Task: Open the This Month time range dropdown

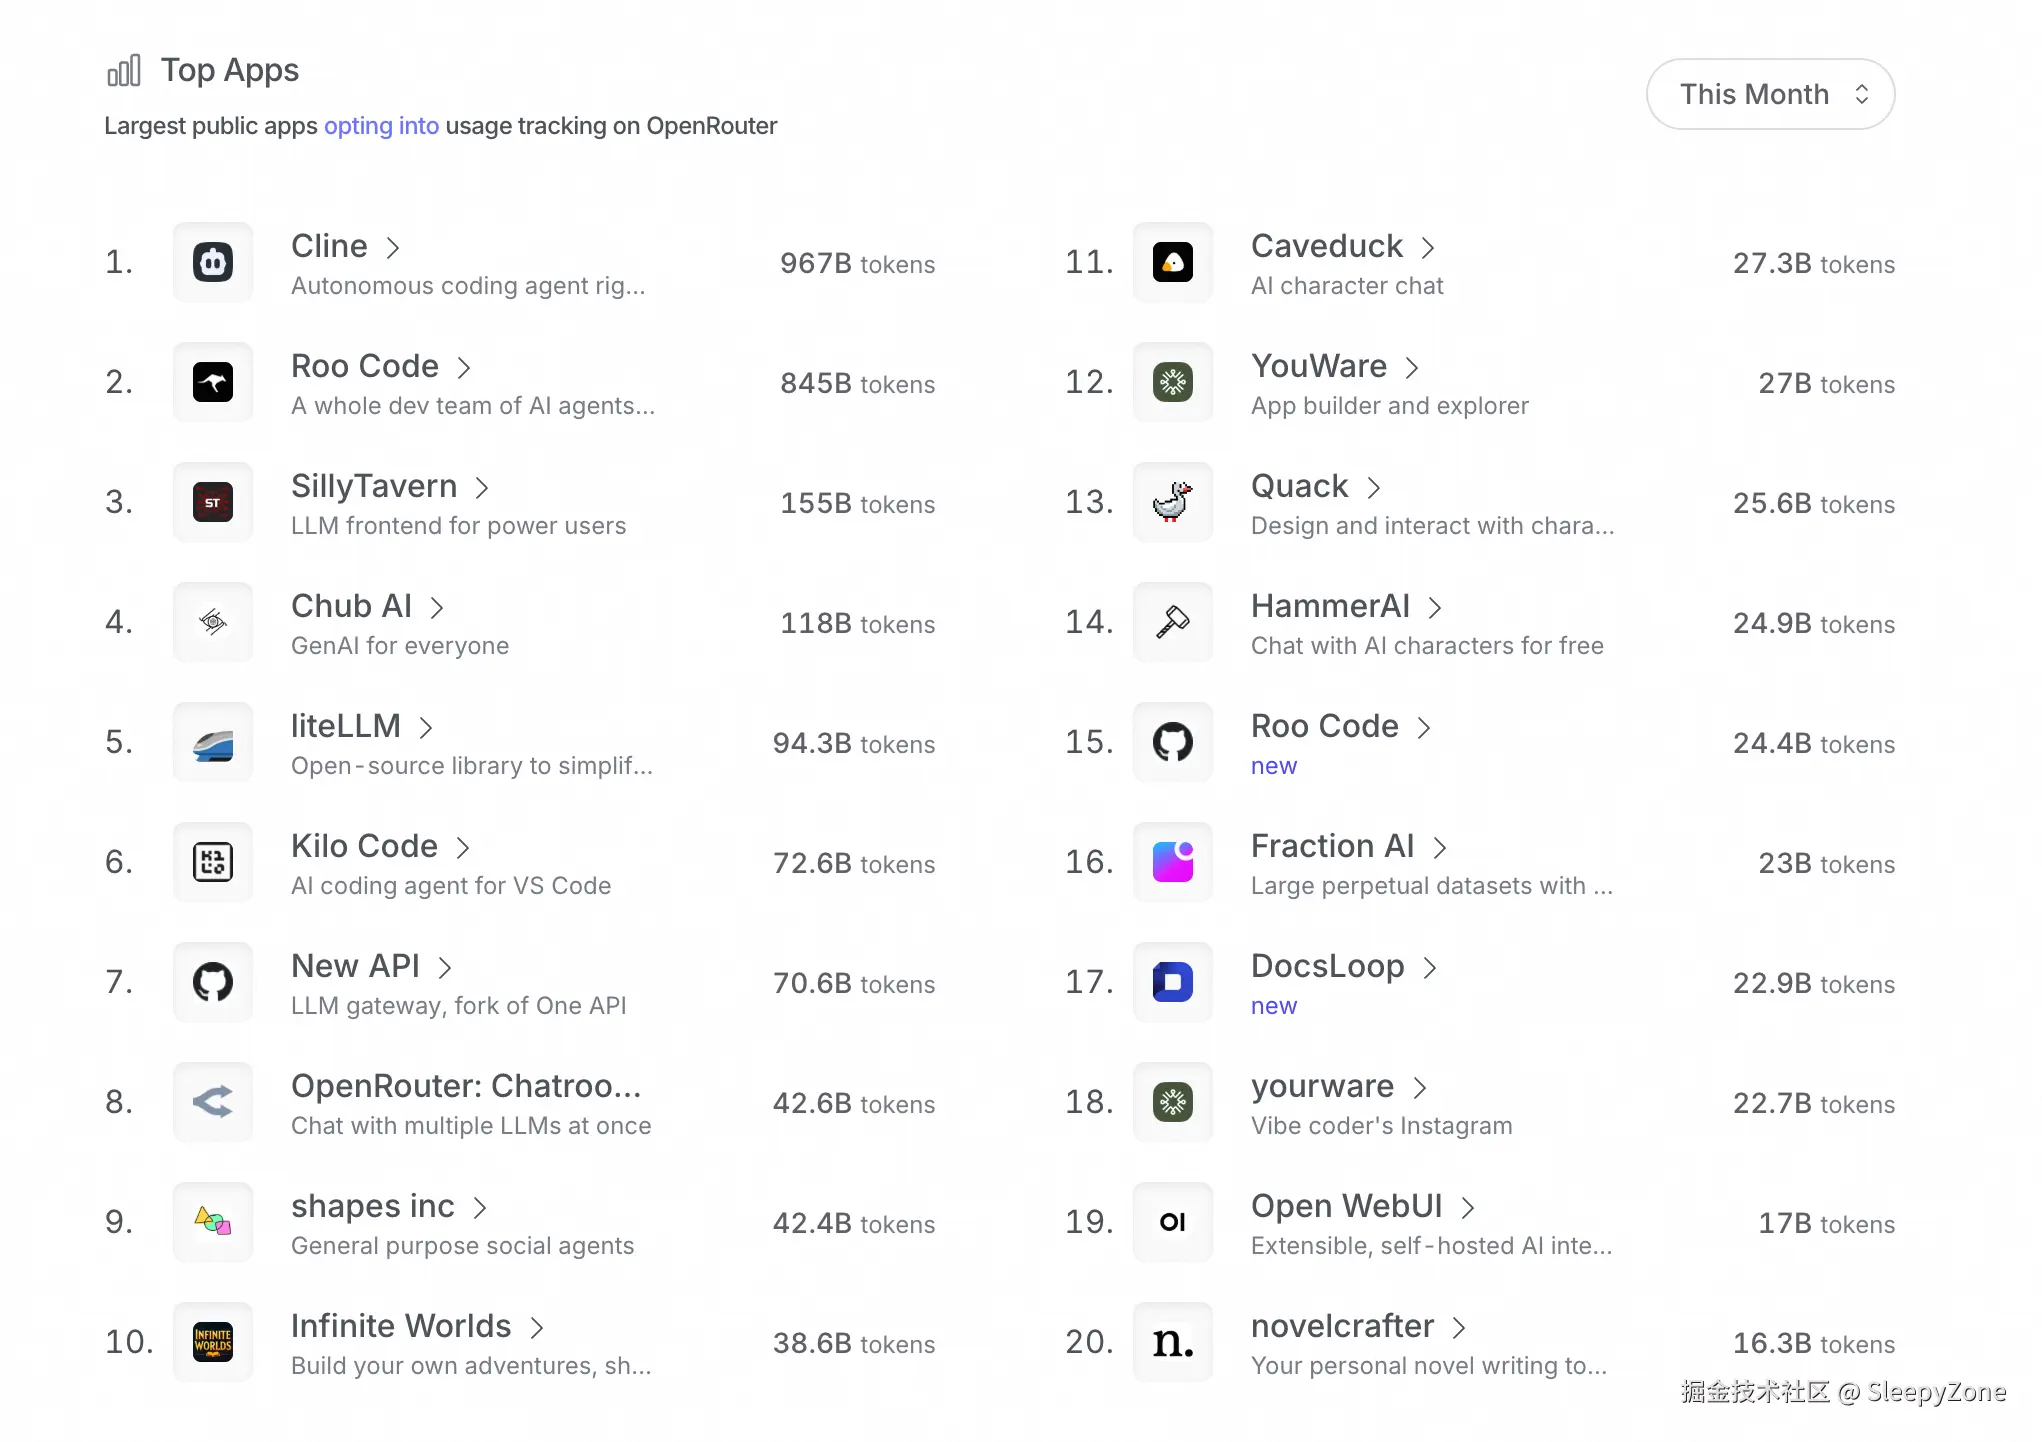Action: click(1770, 94)
